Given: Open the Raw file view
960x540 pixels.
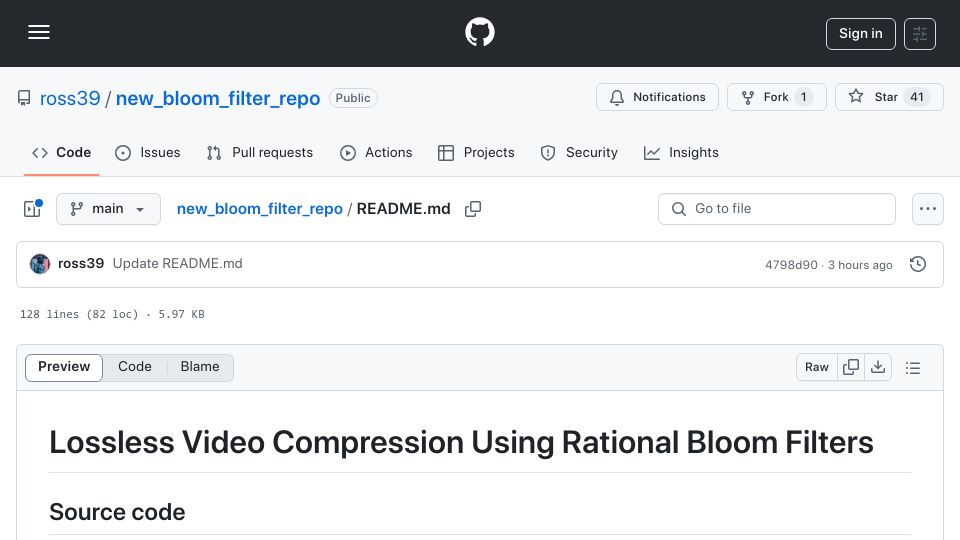Looking at the screenshot, I should 817,367.
